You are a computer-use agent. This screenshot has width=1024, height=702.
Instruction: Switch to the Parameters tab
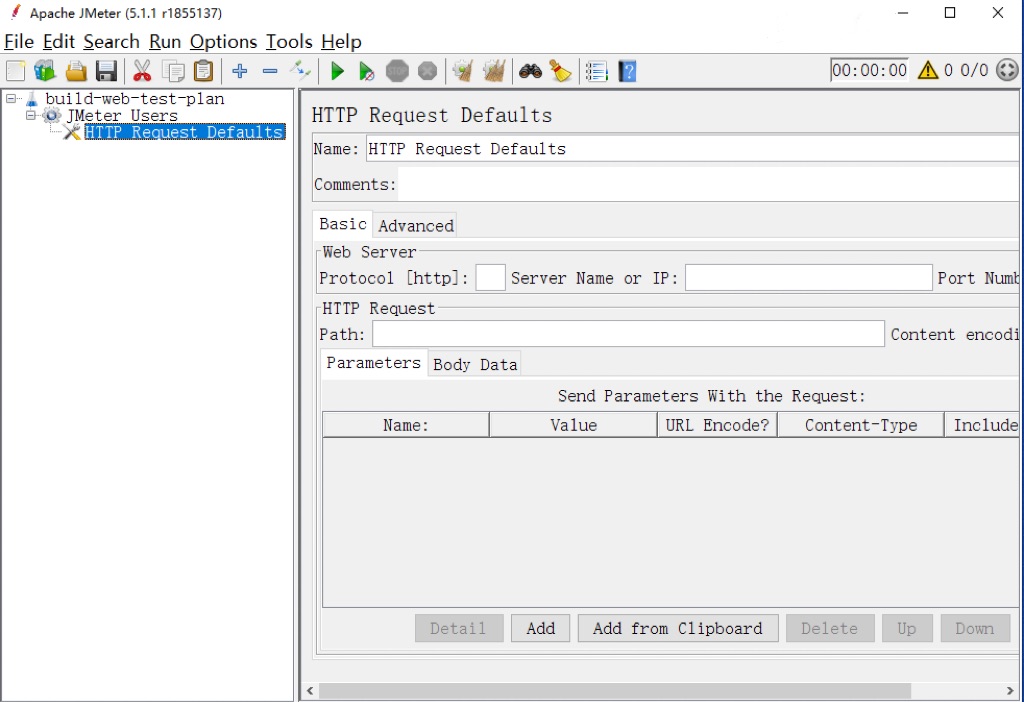coord(374,363)
